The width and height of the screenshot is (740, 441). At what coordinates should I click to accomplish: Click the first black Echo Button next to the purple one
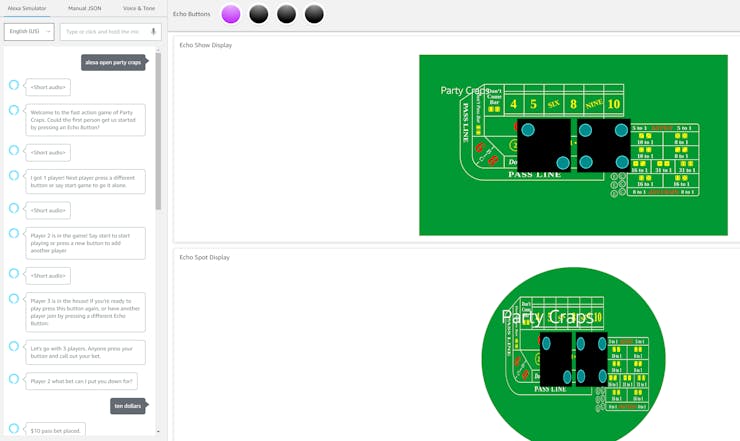[259, 14]
